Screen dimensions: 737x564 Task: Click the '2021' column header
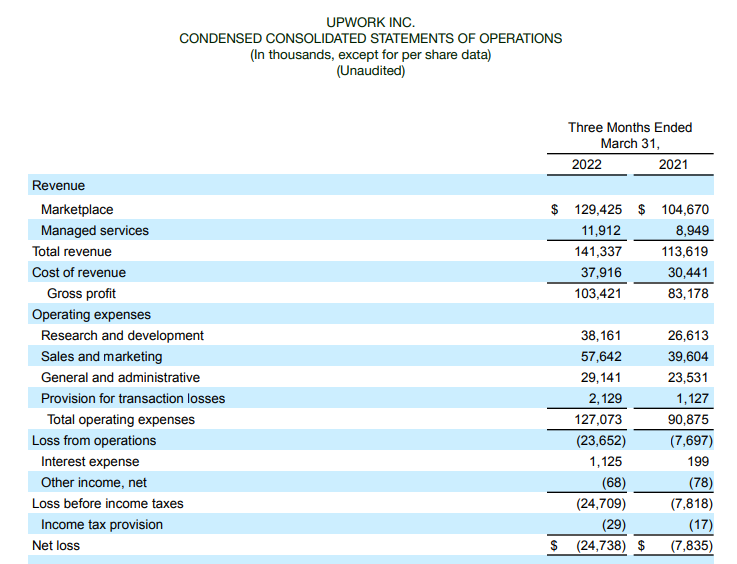click(x=673, y=164)
